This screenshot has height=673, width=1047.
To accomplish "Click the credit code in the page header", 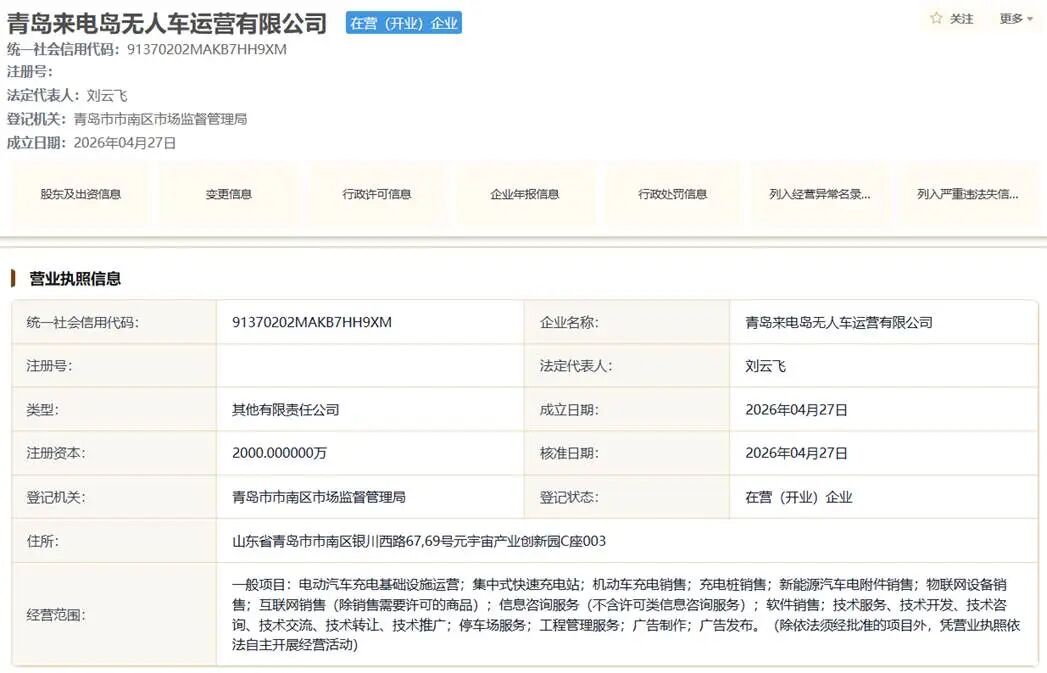I will click(206, 49).
